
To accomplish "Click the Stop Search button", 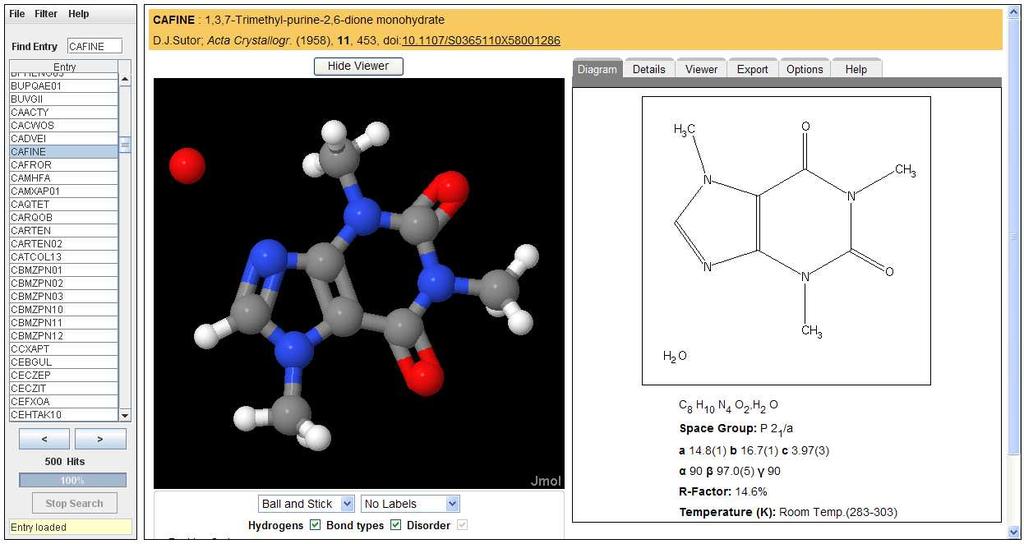I will tap(74, 504).
